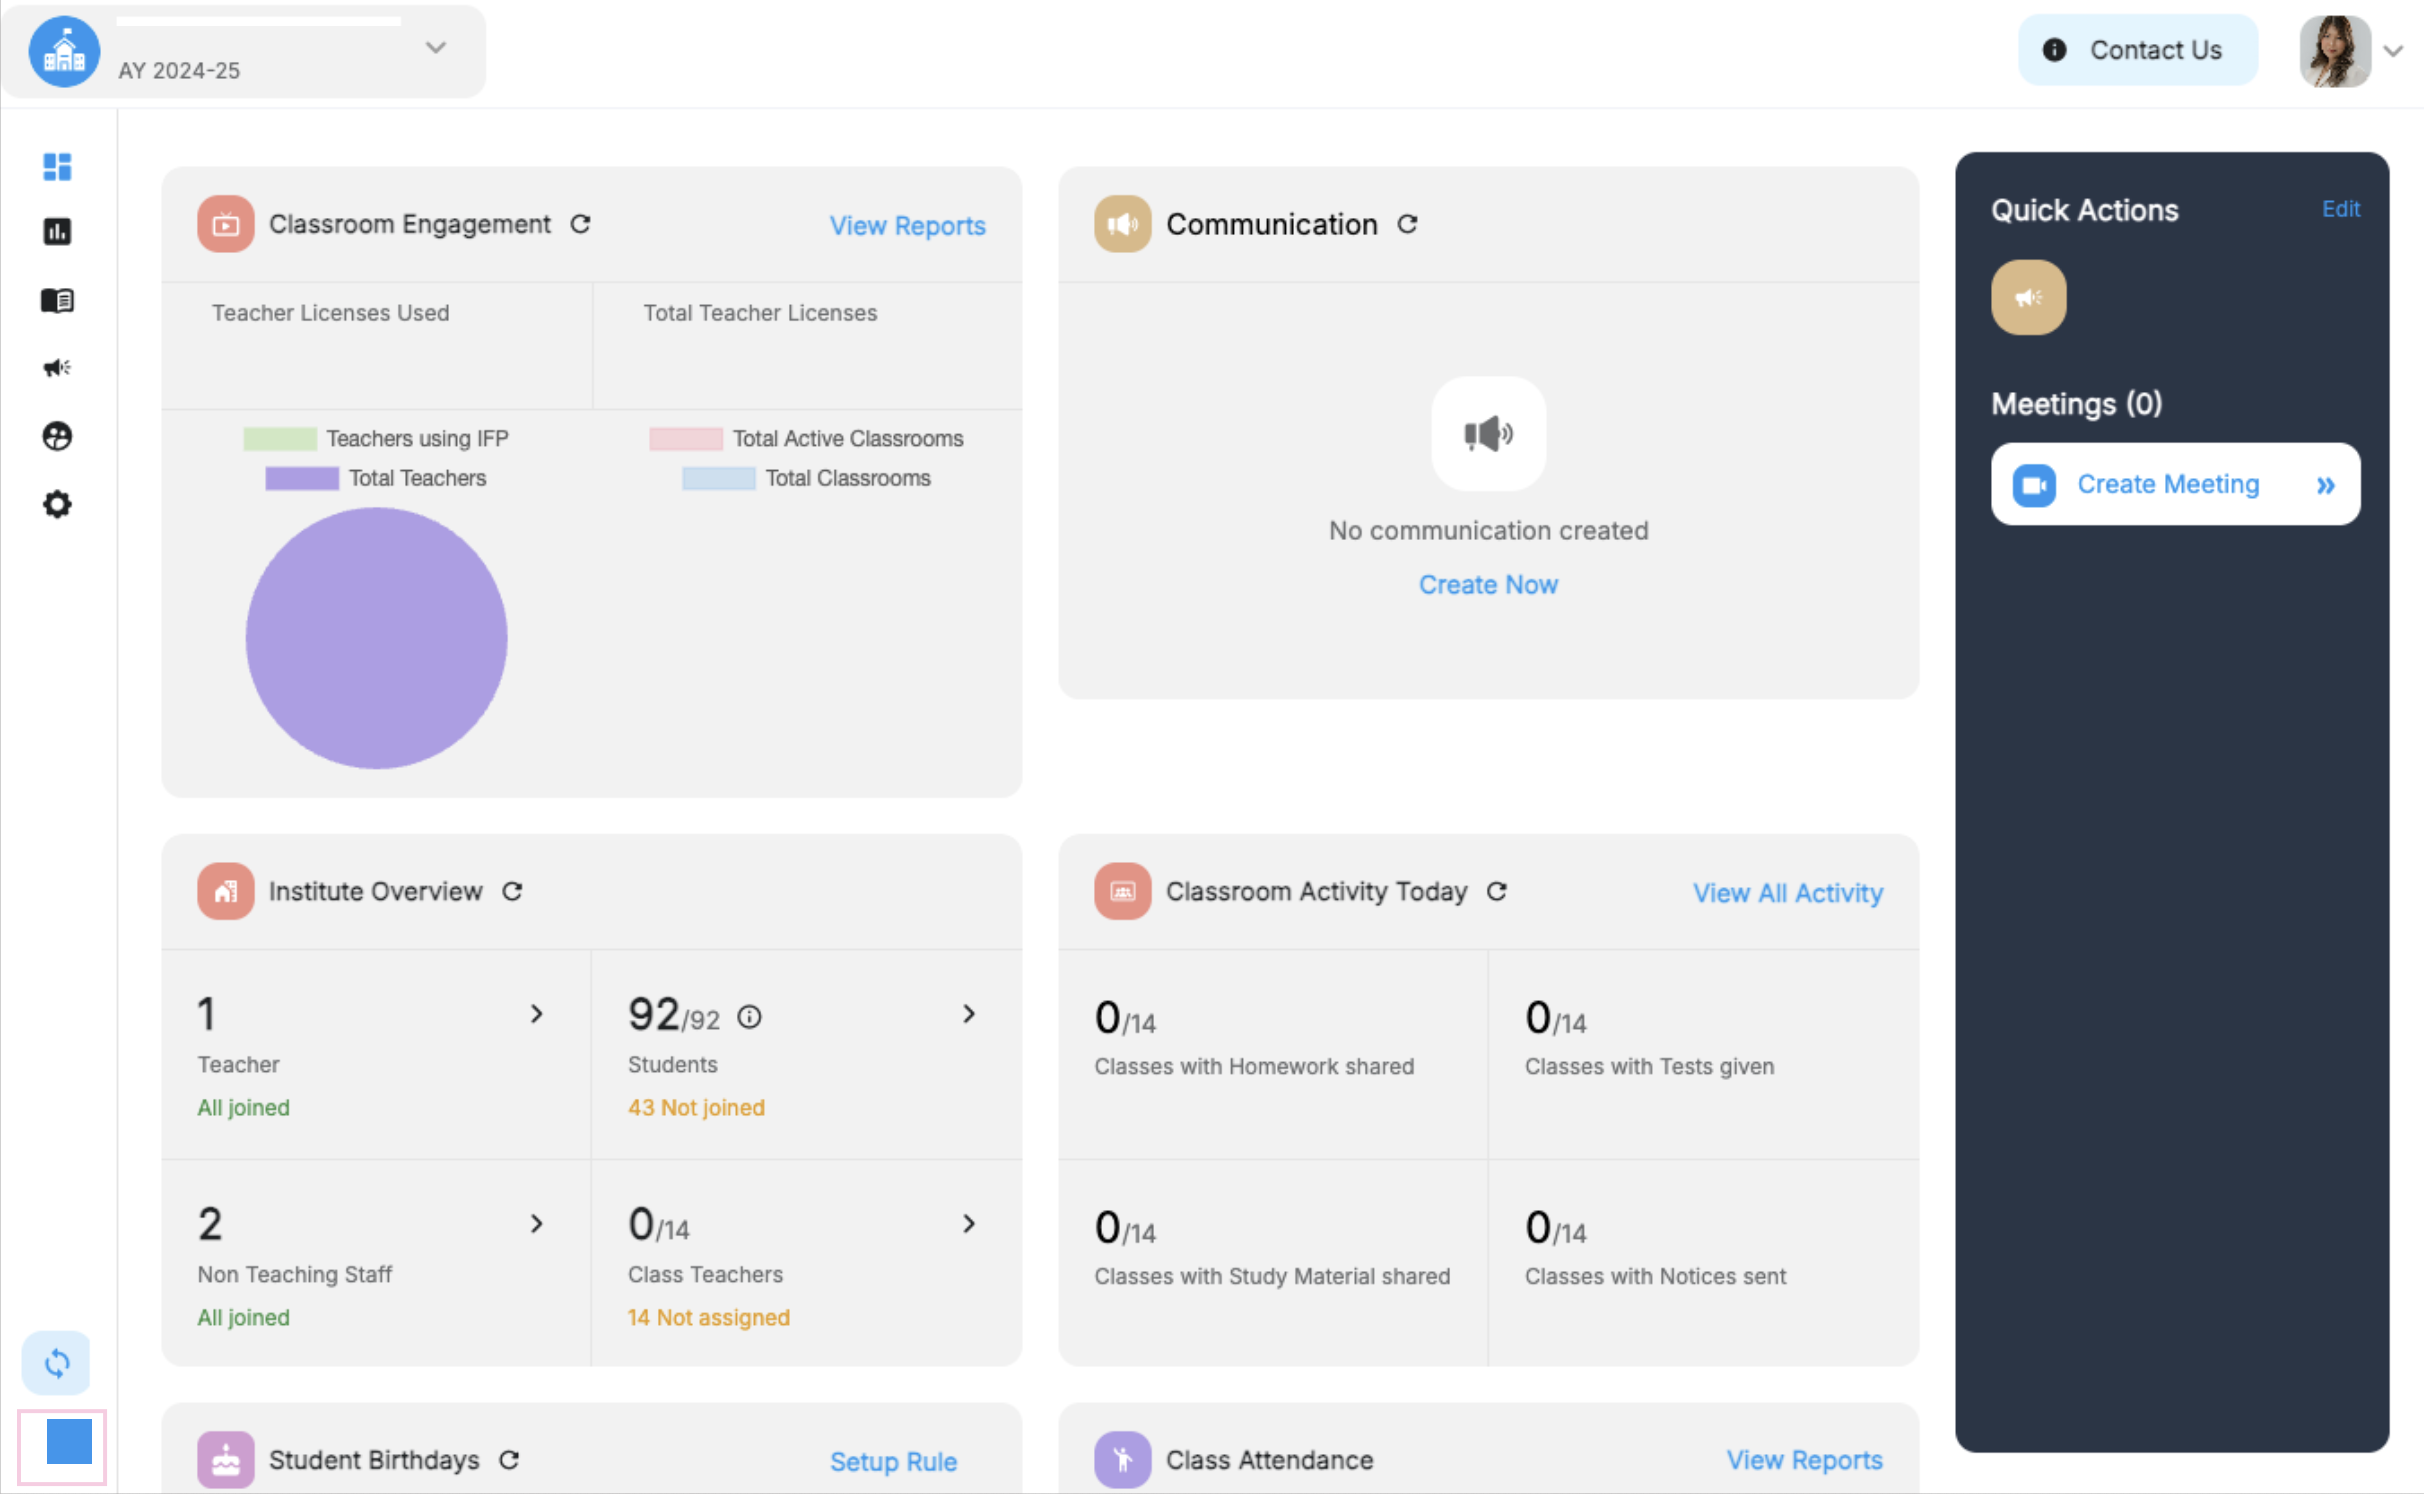This screenshot has height=1494, width=2424.
Task: Click the Create Now communication link
Action: pos(1487,584)
